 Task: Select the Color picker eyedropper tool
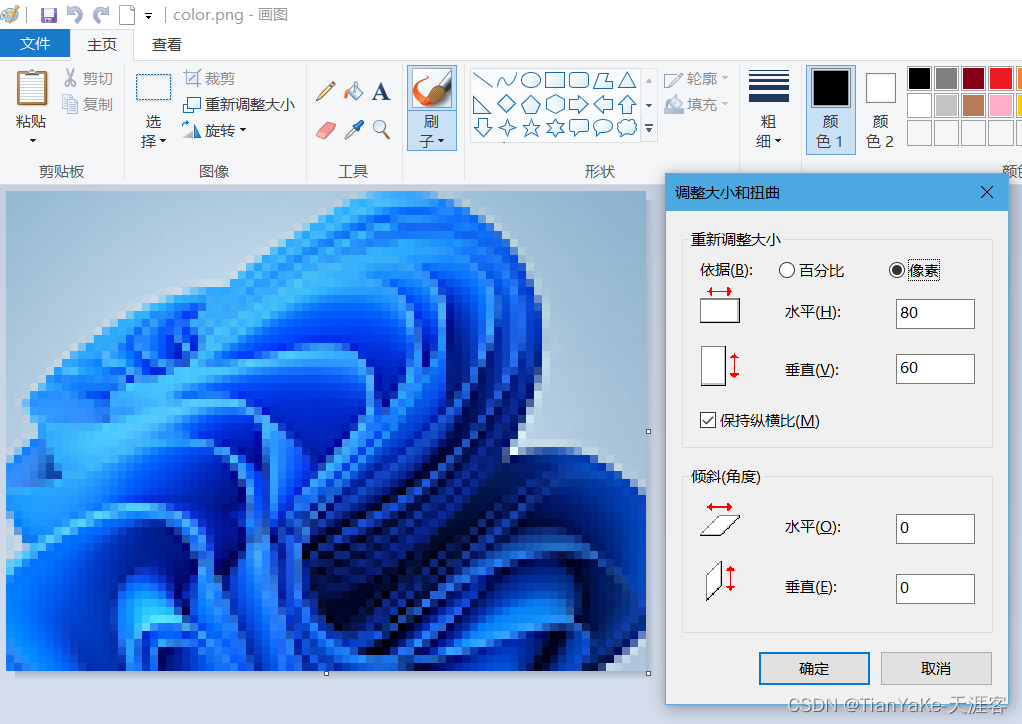coord(353,130)
